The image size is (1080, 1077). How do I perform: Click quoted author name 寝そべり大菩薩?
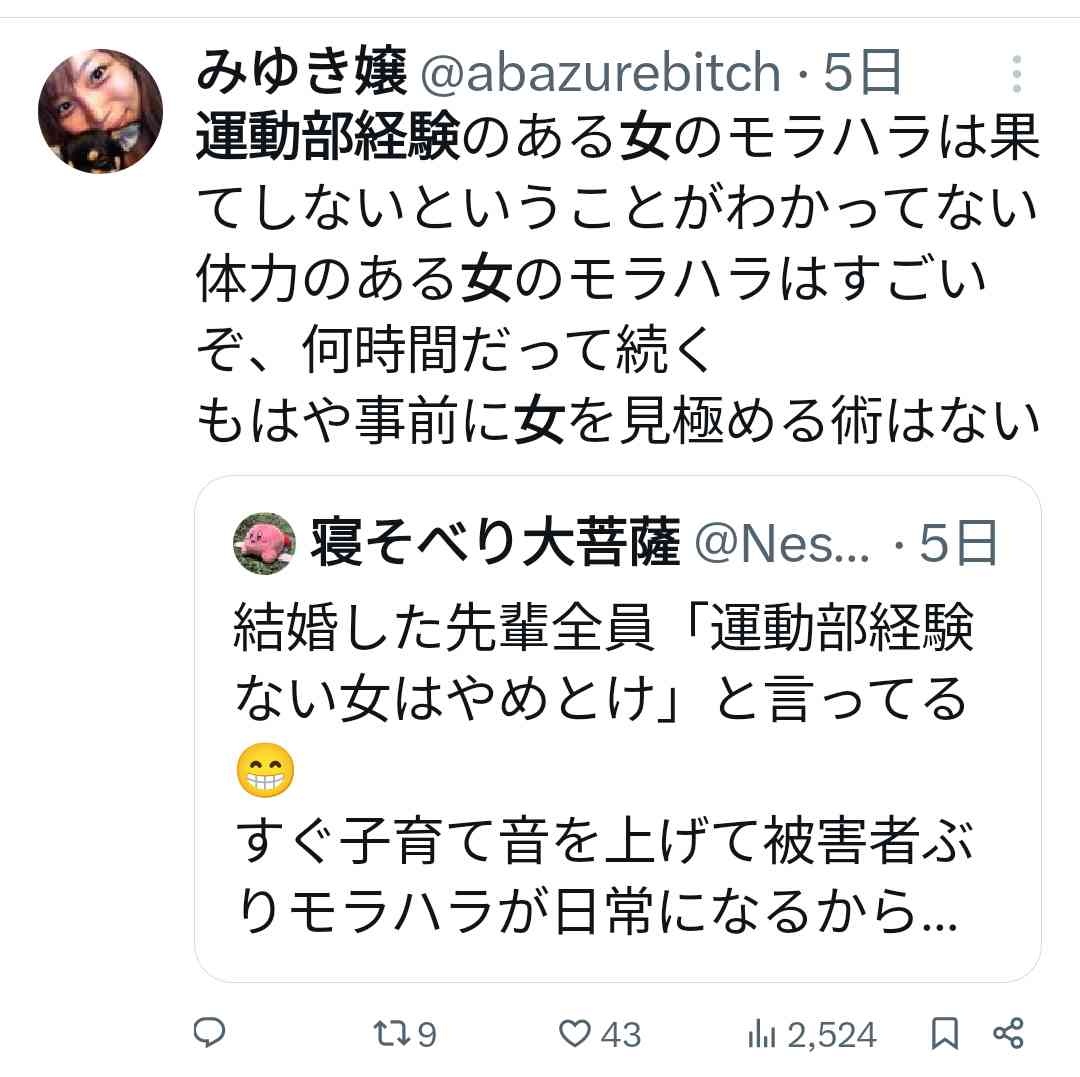click(496, 544)
